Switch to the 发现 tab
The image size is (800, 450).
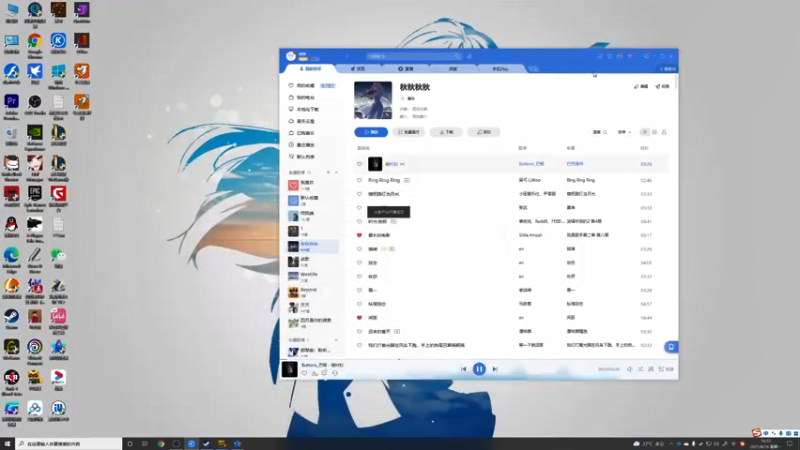[358, 69]
